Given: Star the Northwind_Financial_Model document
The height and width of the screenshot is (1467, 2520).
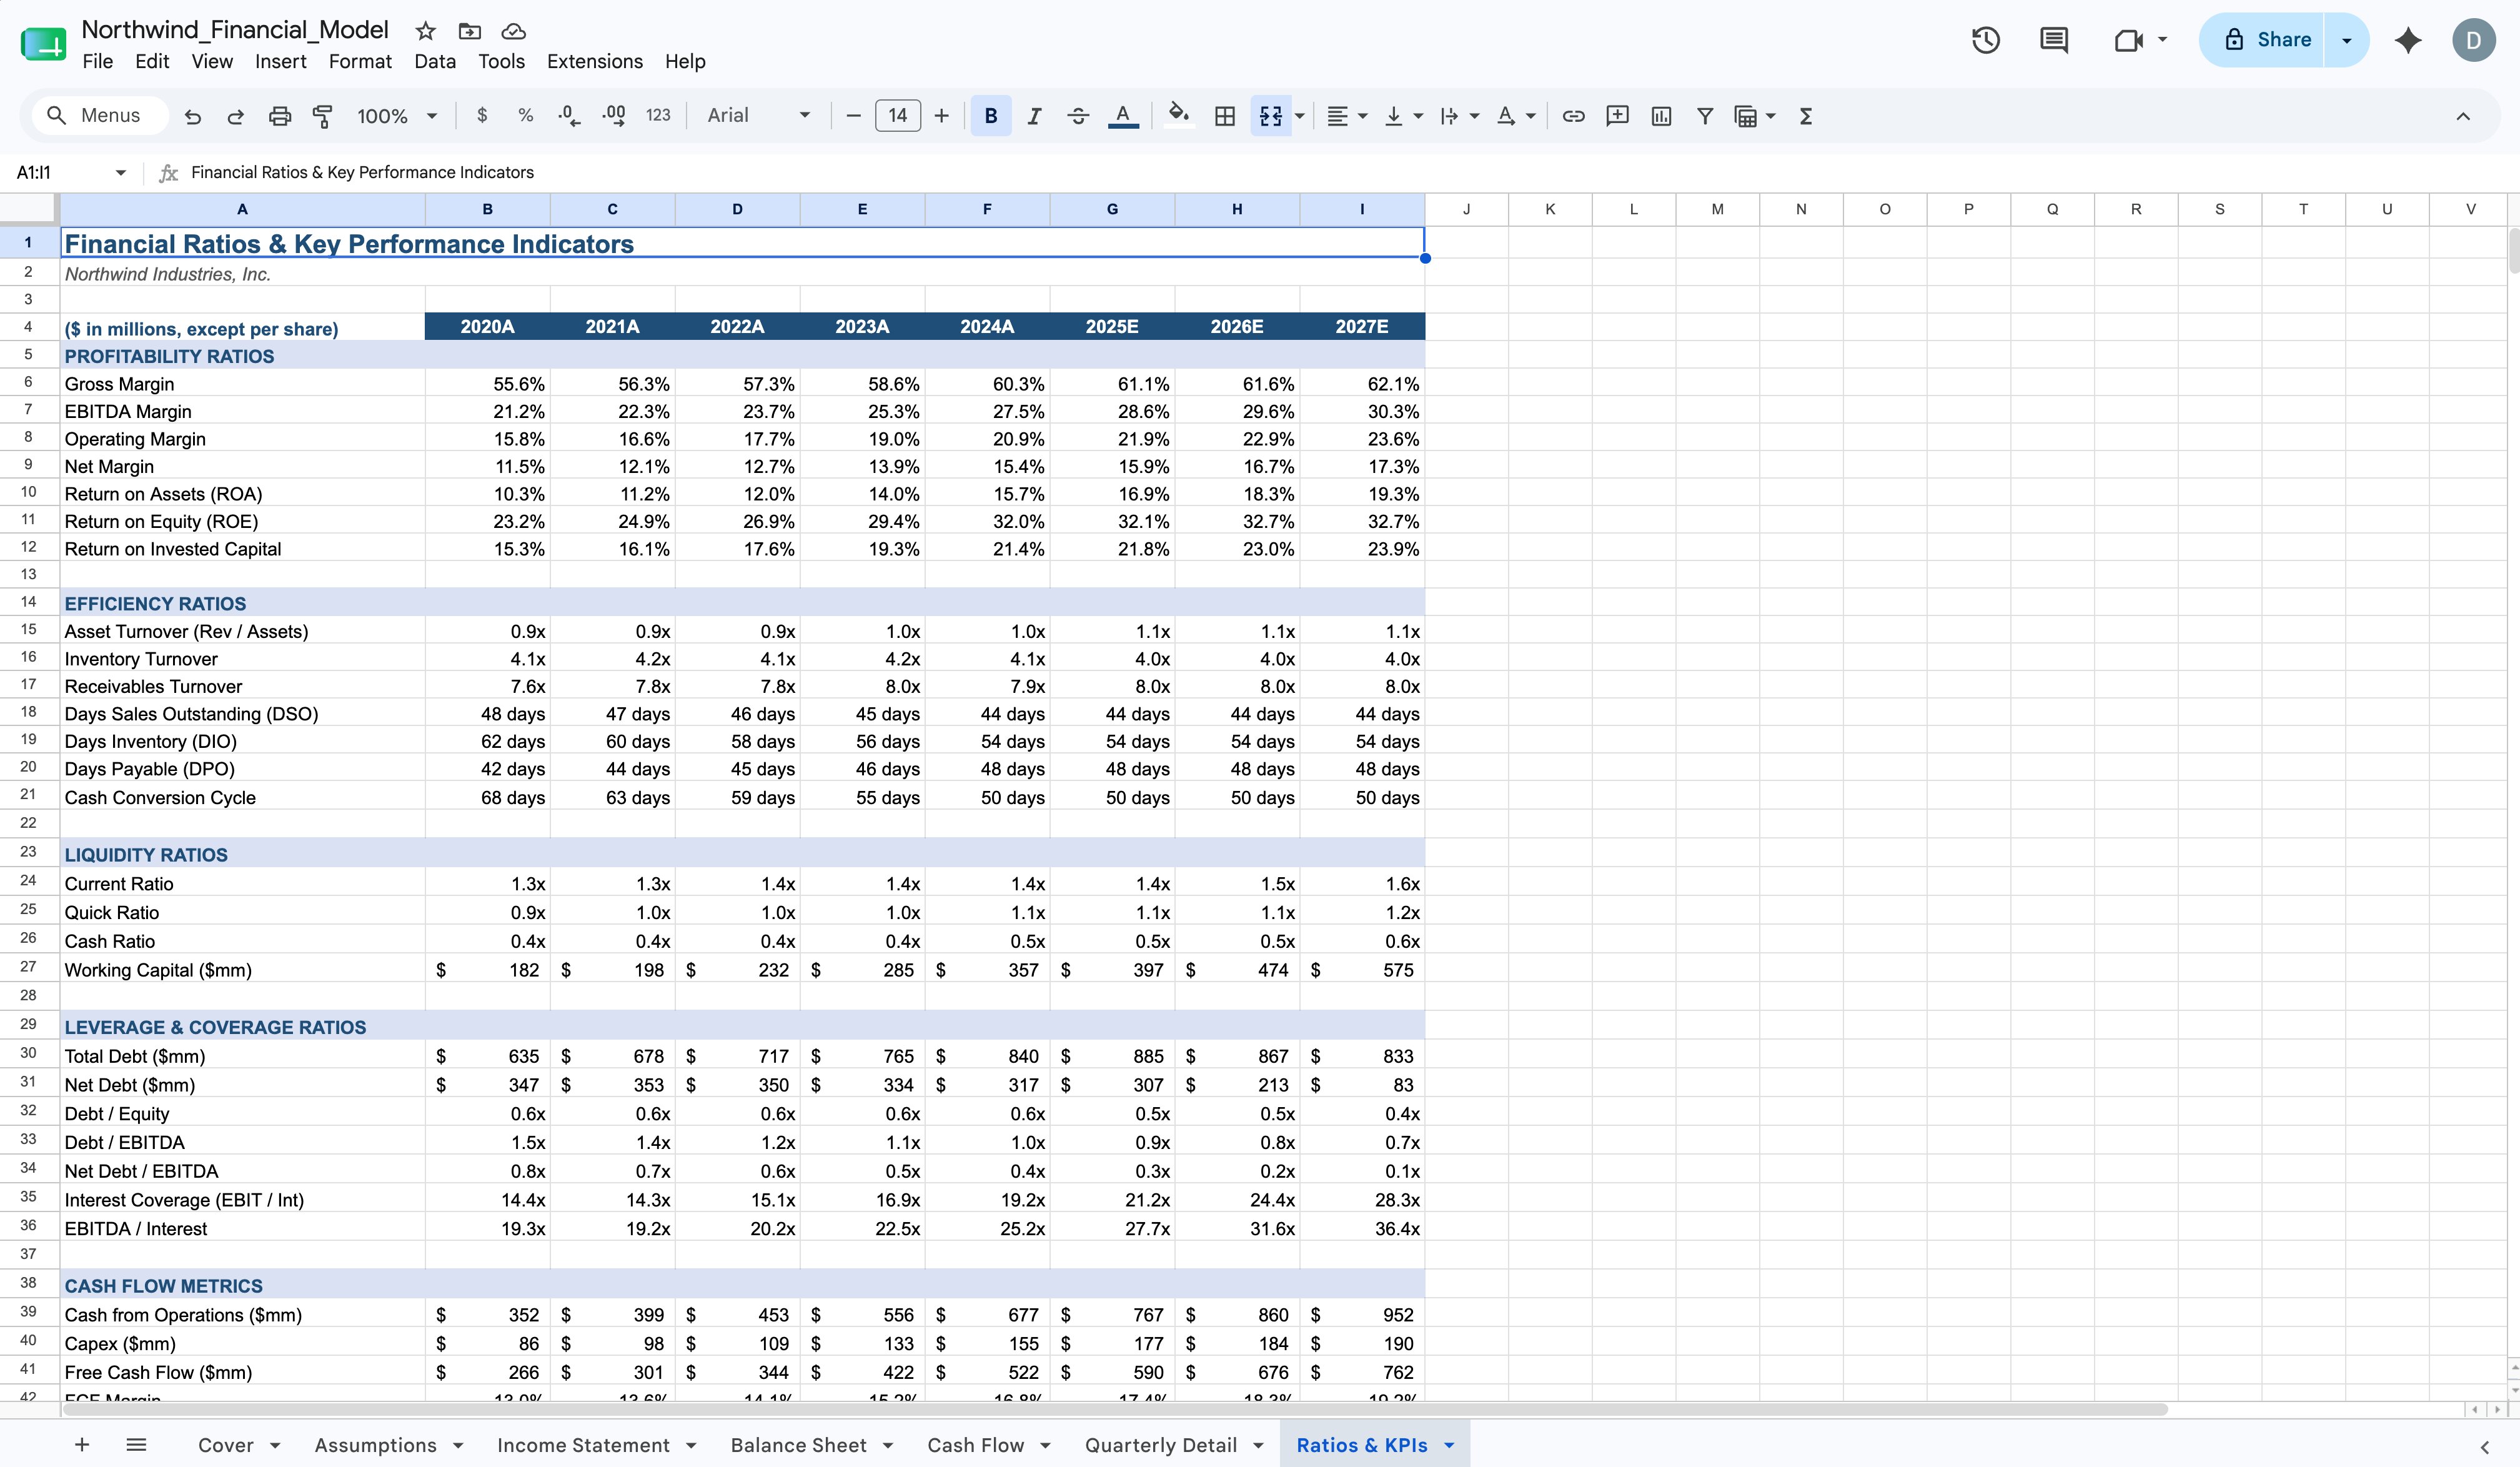Looking at the screenshot, I should click(x=425, y=31).
